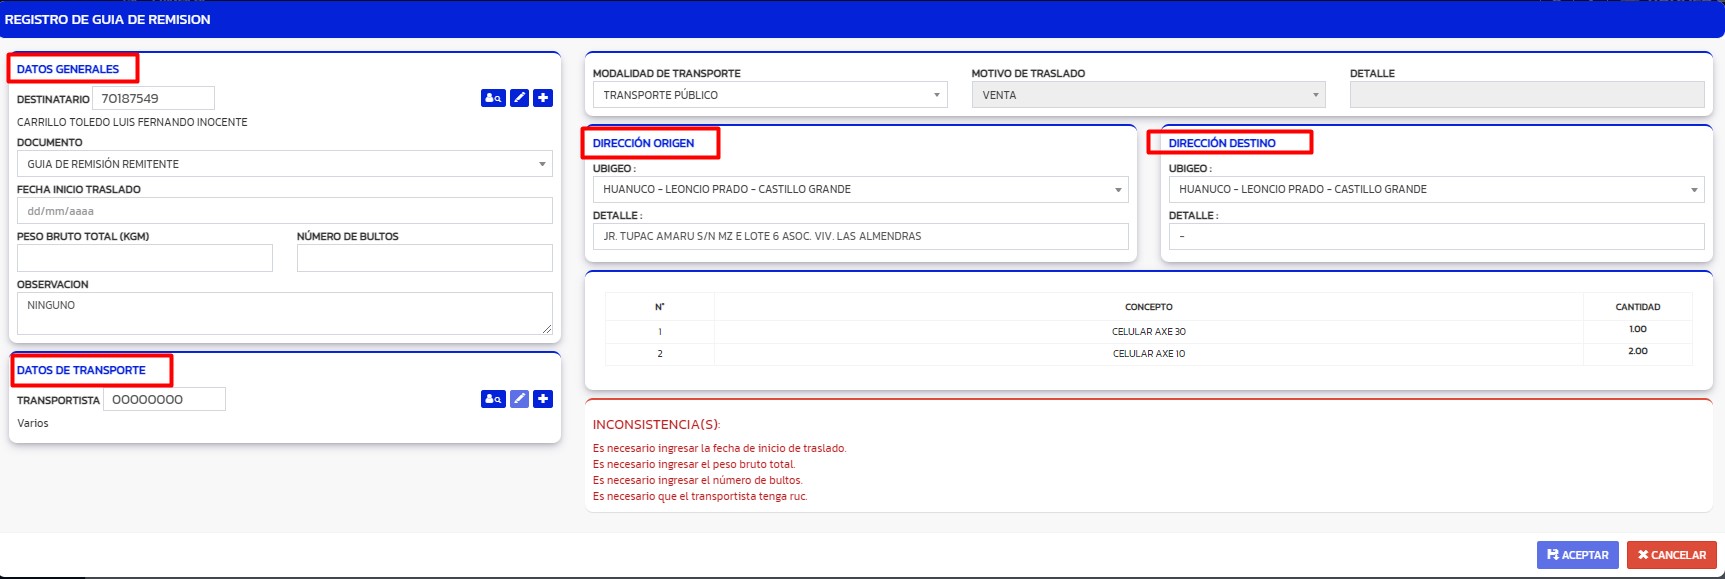
Task: Focus the FECHA INICIO TRASLADO date field
Action: tap(285, 211)
